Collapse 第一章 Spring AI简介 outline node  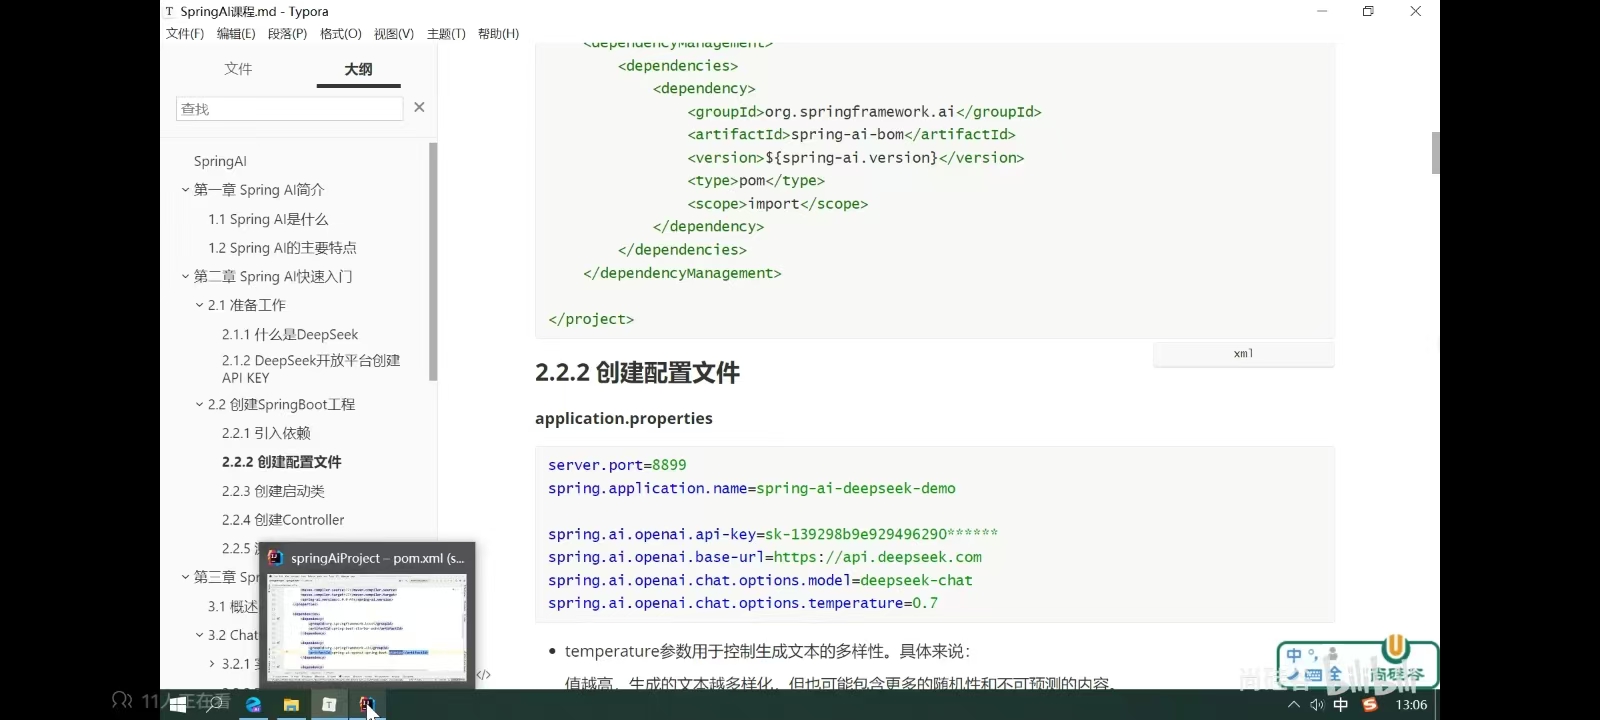pyautogui.click(x=185, y=190)
